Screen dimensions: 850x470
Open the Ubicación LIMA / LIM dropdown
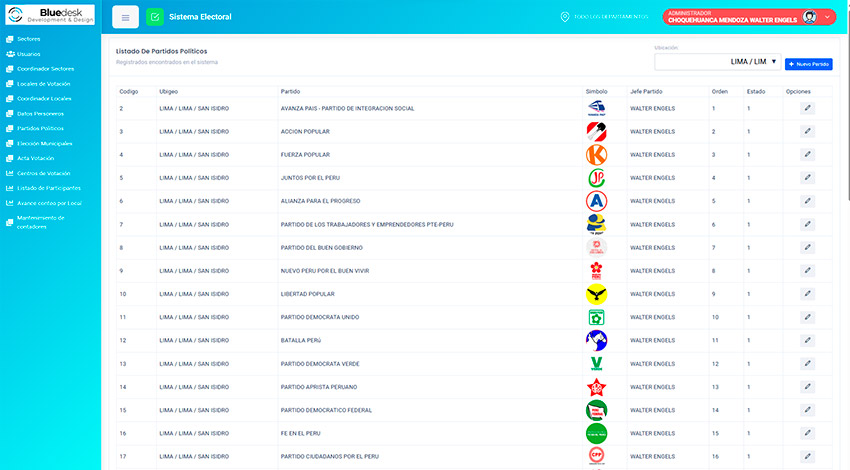point(716,62)
